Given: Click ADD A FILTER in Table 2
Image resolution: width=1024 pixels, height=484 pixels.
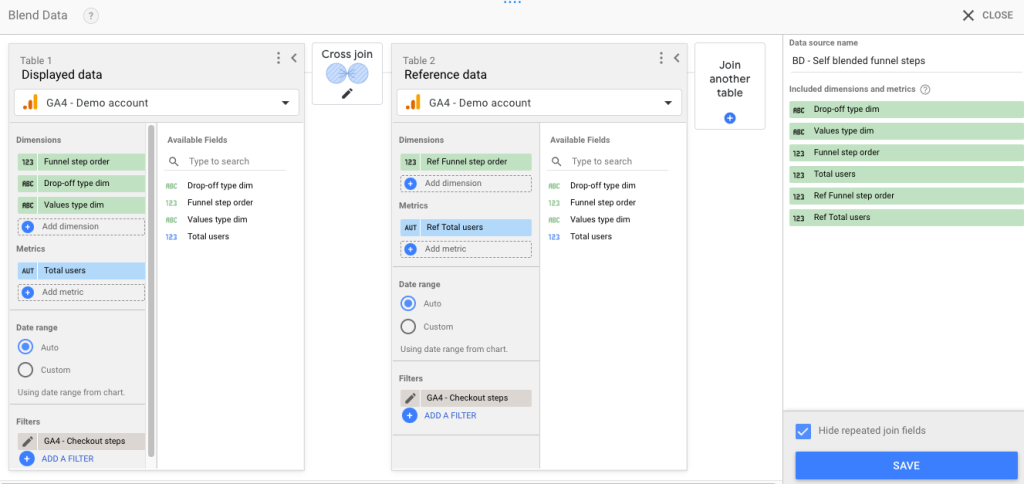Looking at the screenshot, I should 450,415.
